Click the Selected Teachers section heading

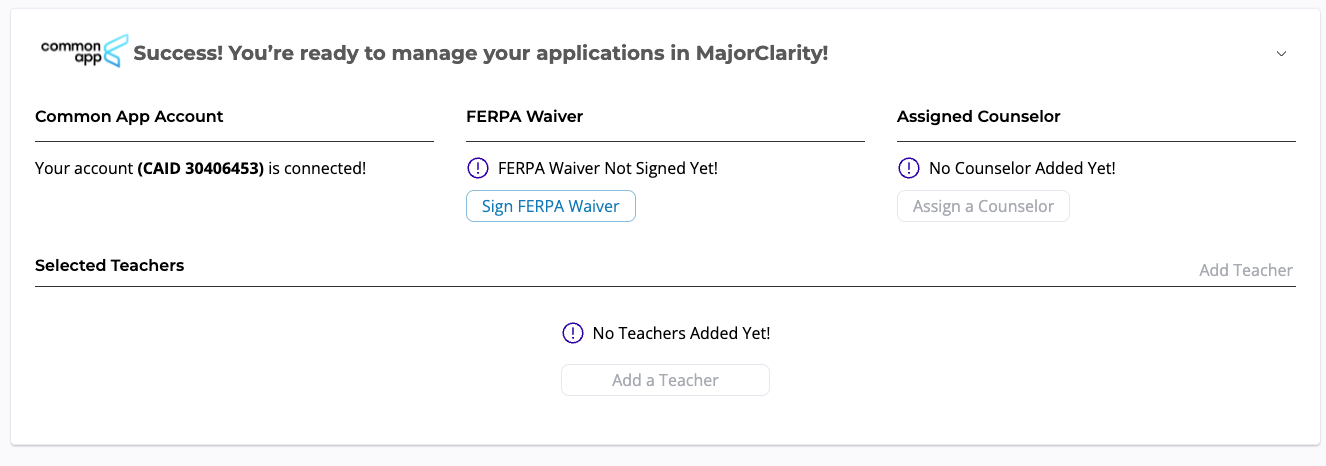click(109, 265)
